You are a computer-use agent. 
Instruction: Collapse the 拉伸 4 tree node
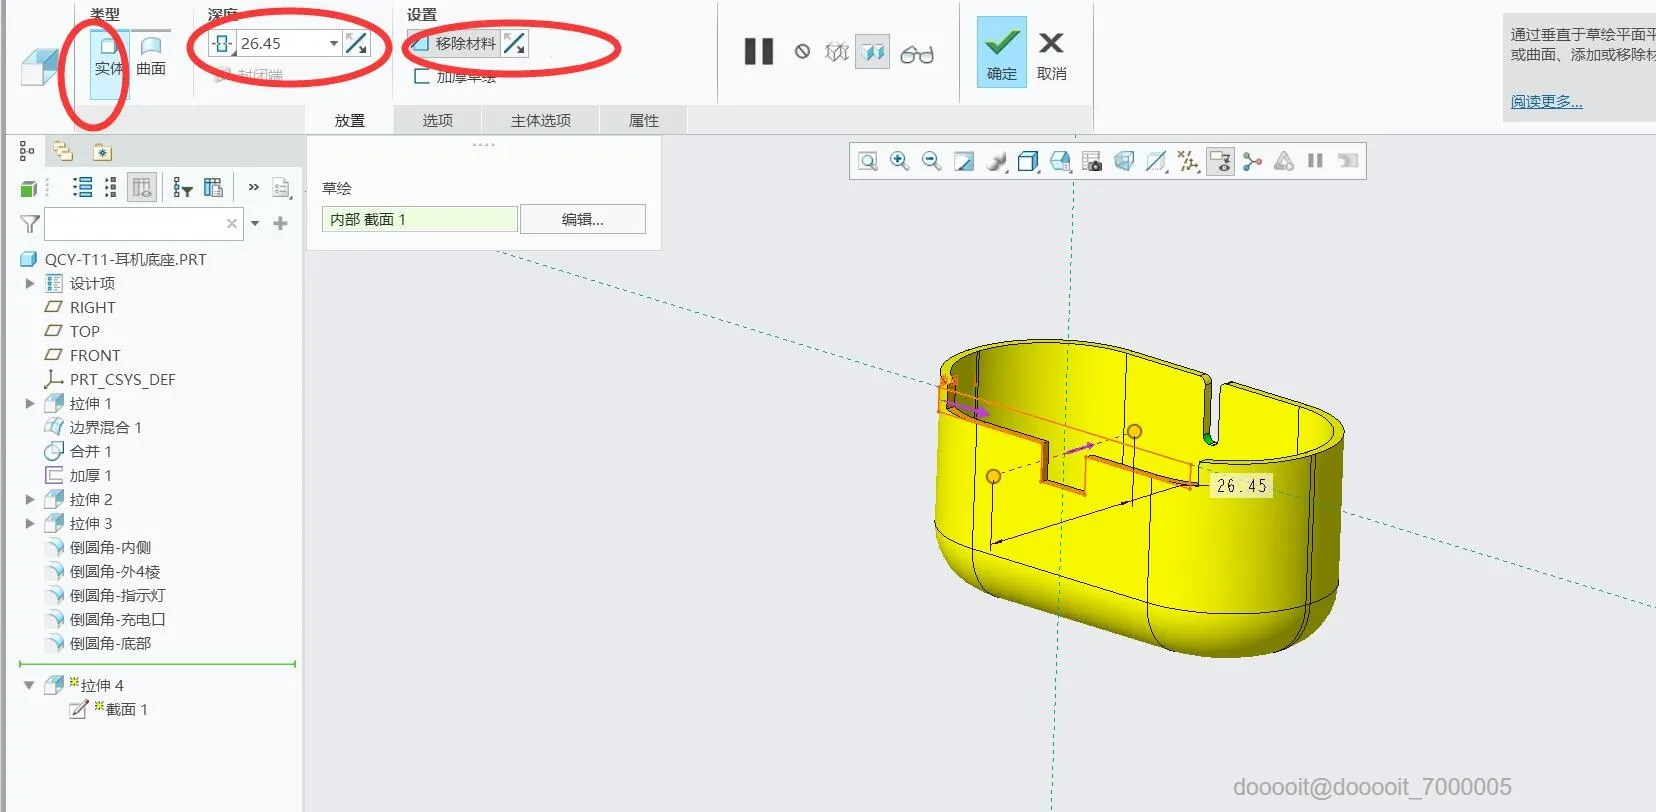(x=29, y=686)
